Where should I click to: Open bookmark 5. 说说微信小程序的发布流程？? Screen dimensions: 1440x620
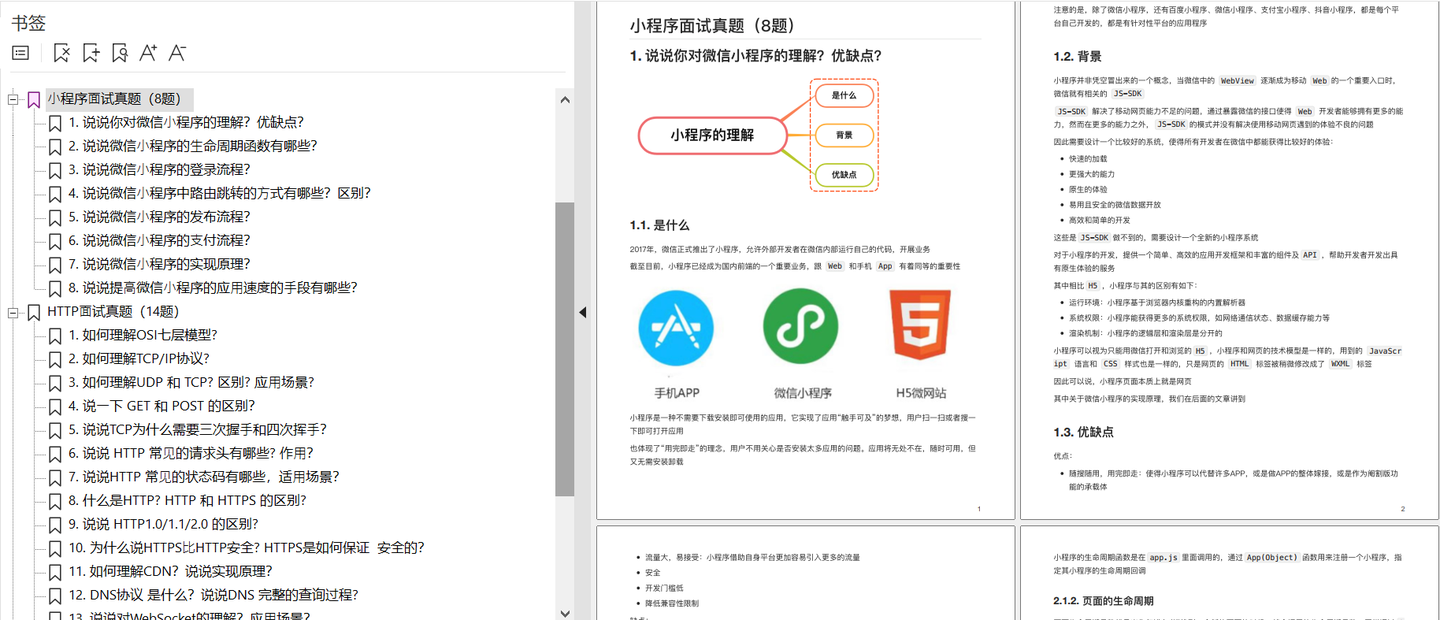159,217
